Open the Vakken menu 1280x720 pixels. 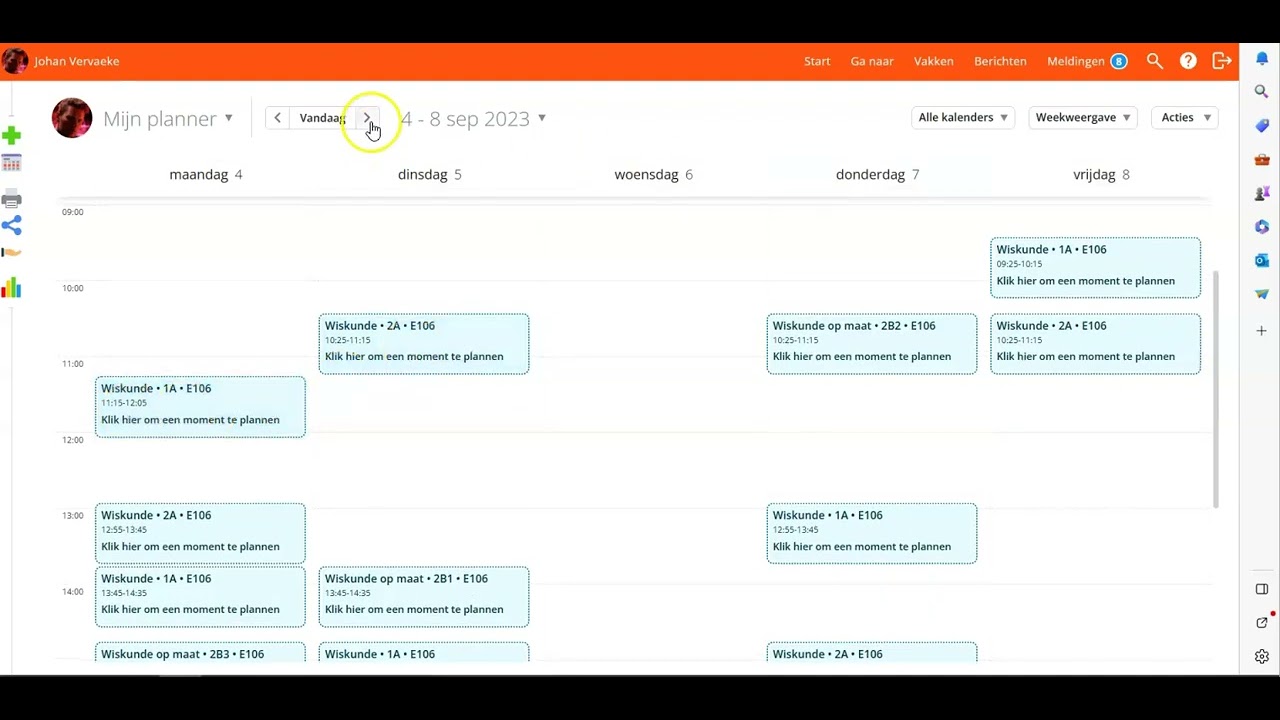[933, 61]
